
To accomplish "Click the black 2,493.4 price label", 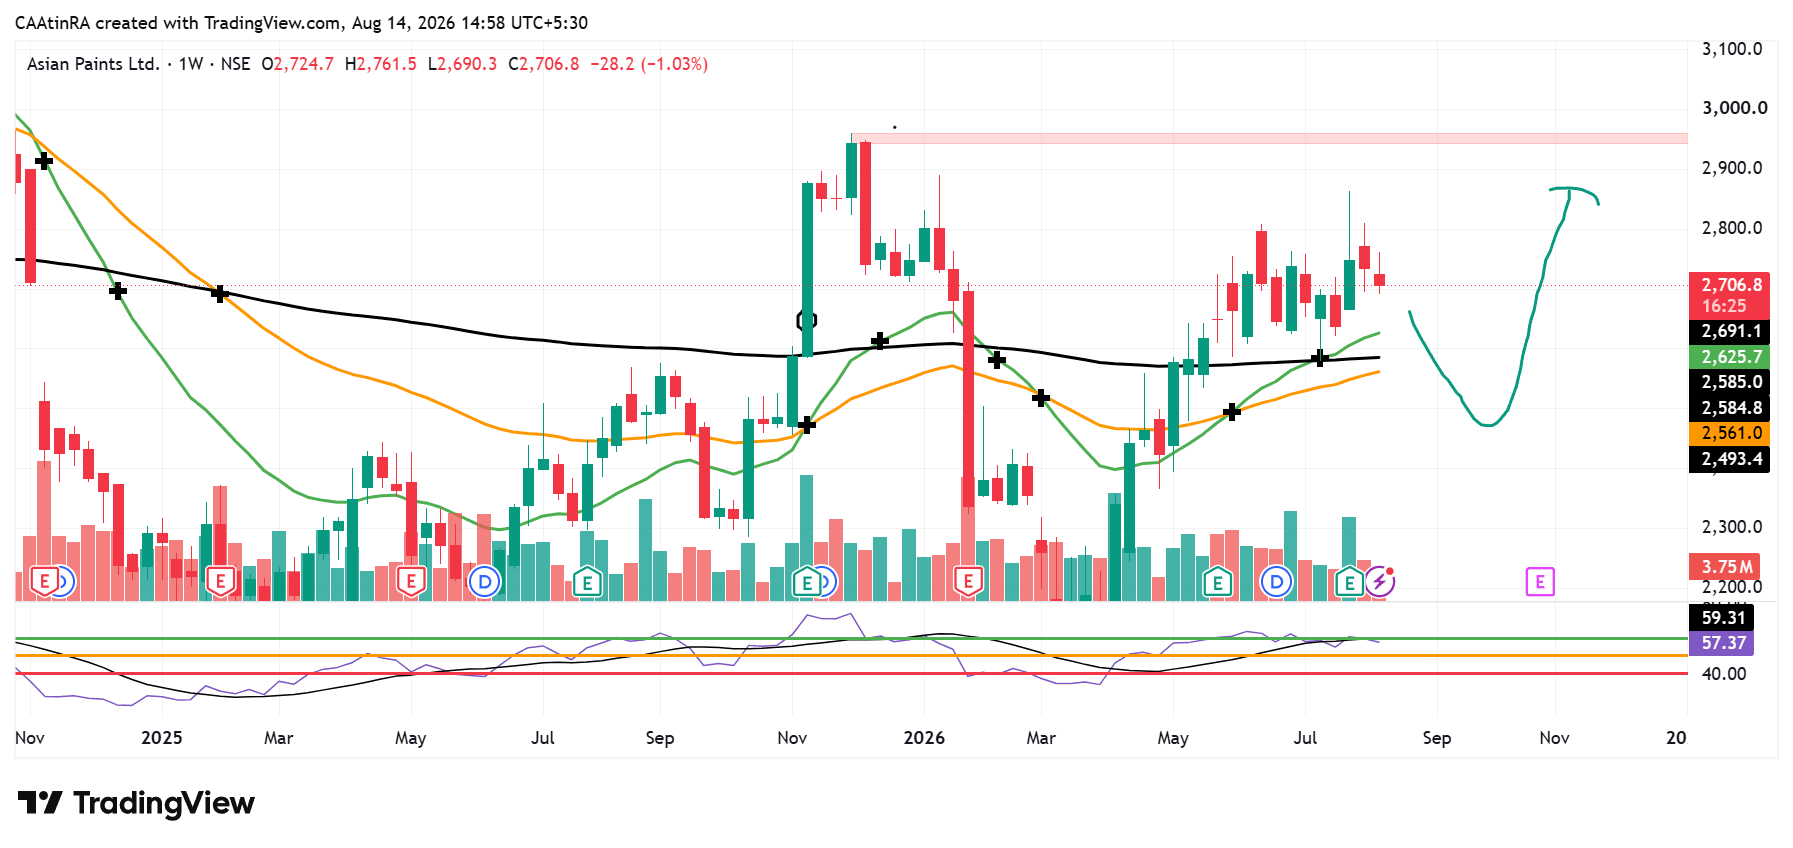I will point(1729,459).
